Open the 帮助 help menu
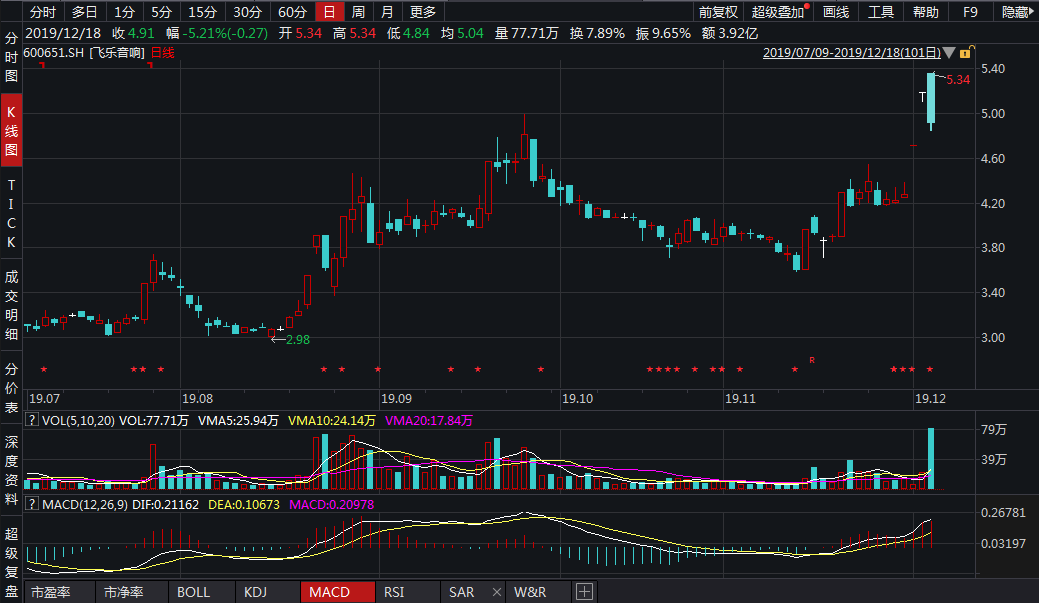Image resolution: width=1039 pixels, height=603 pixels. click(x=926, y=12)
